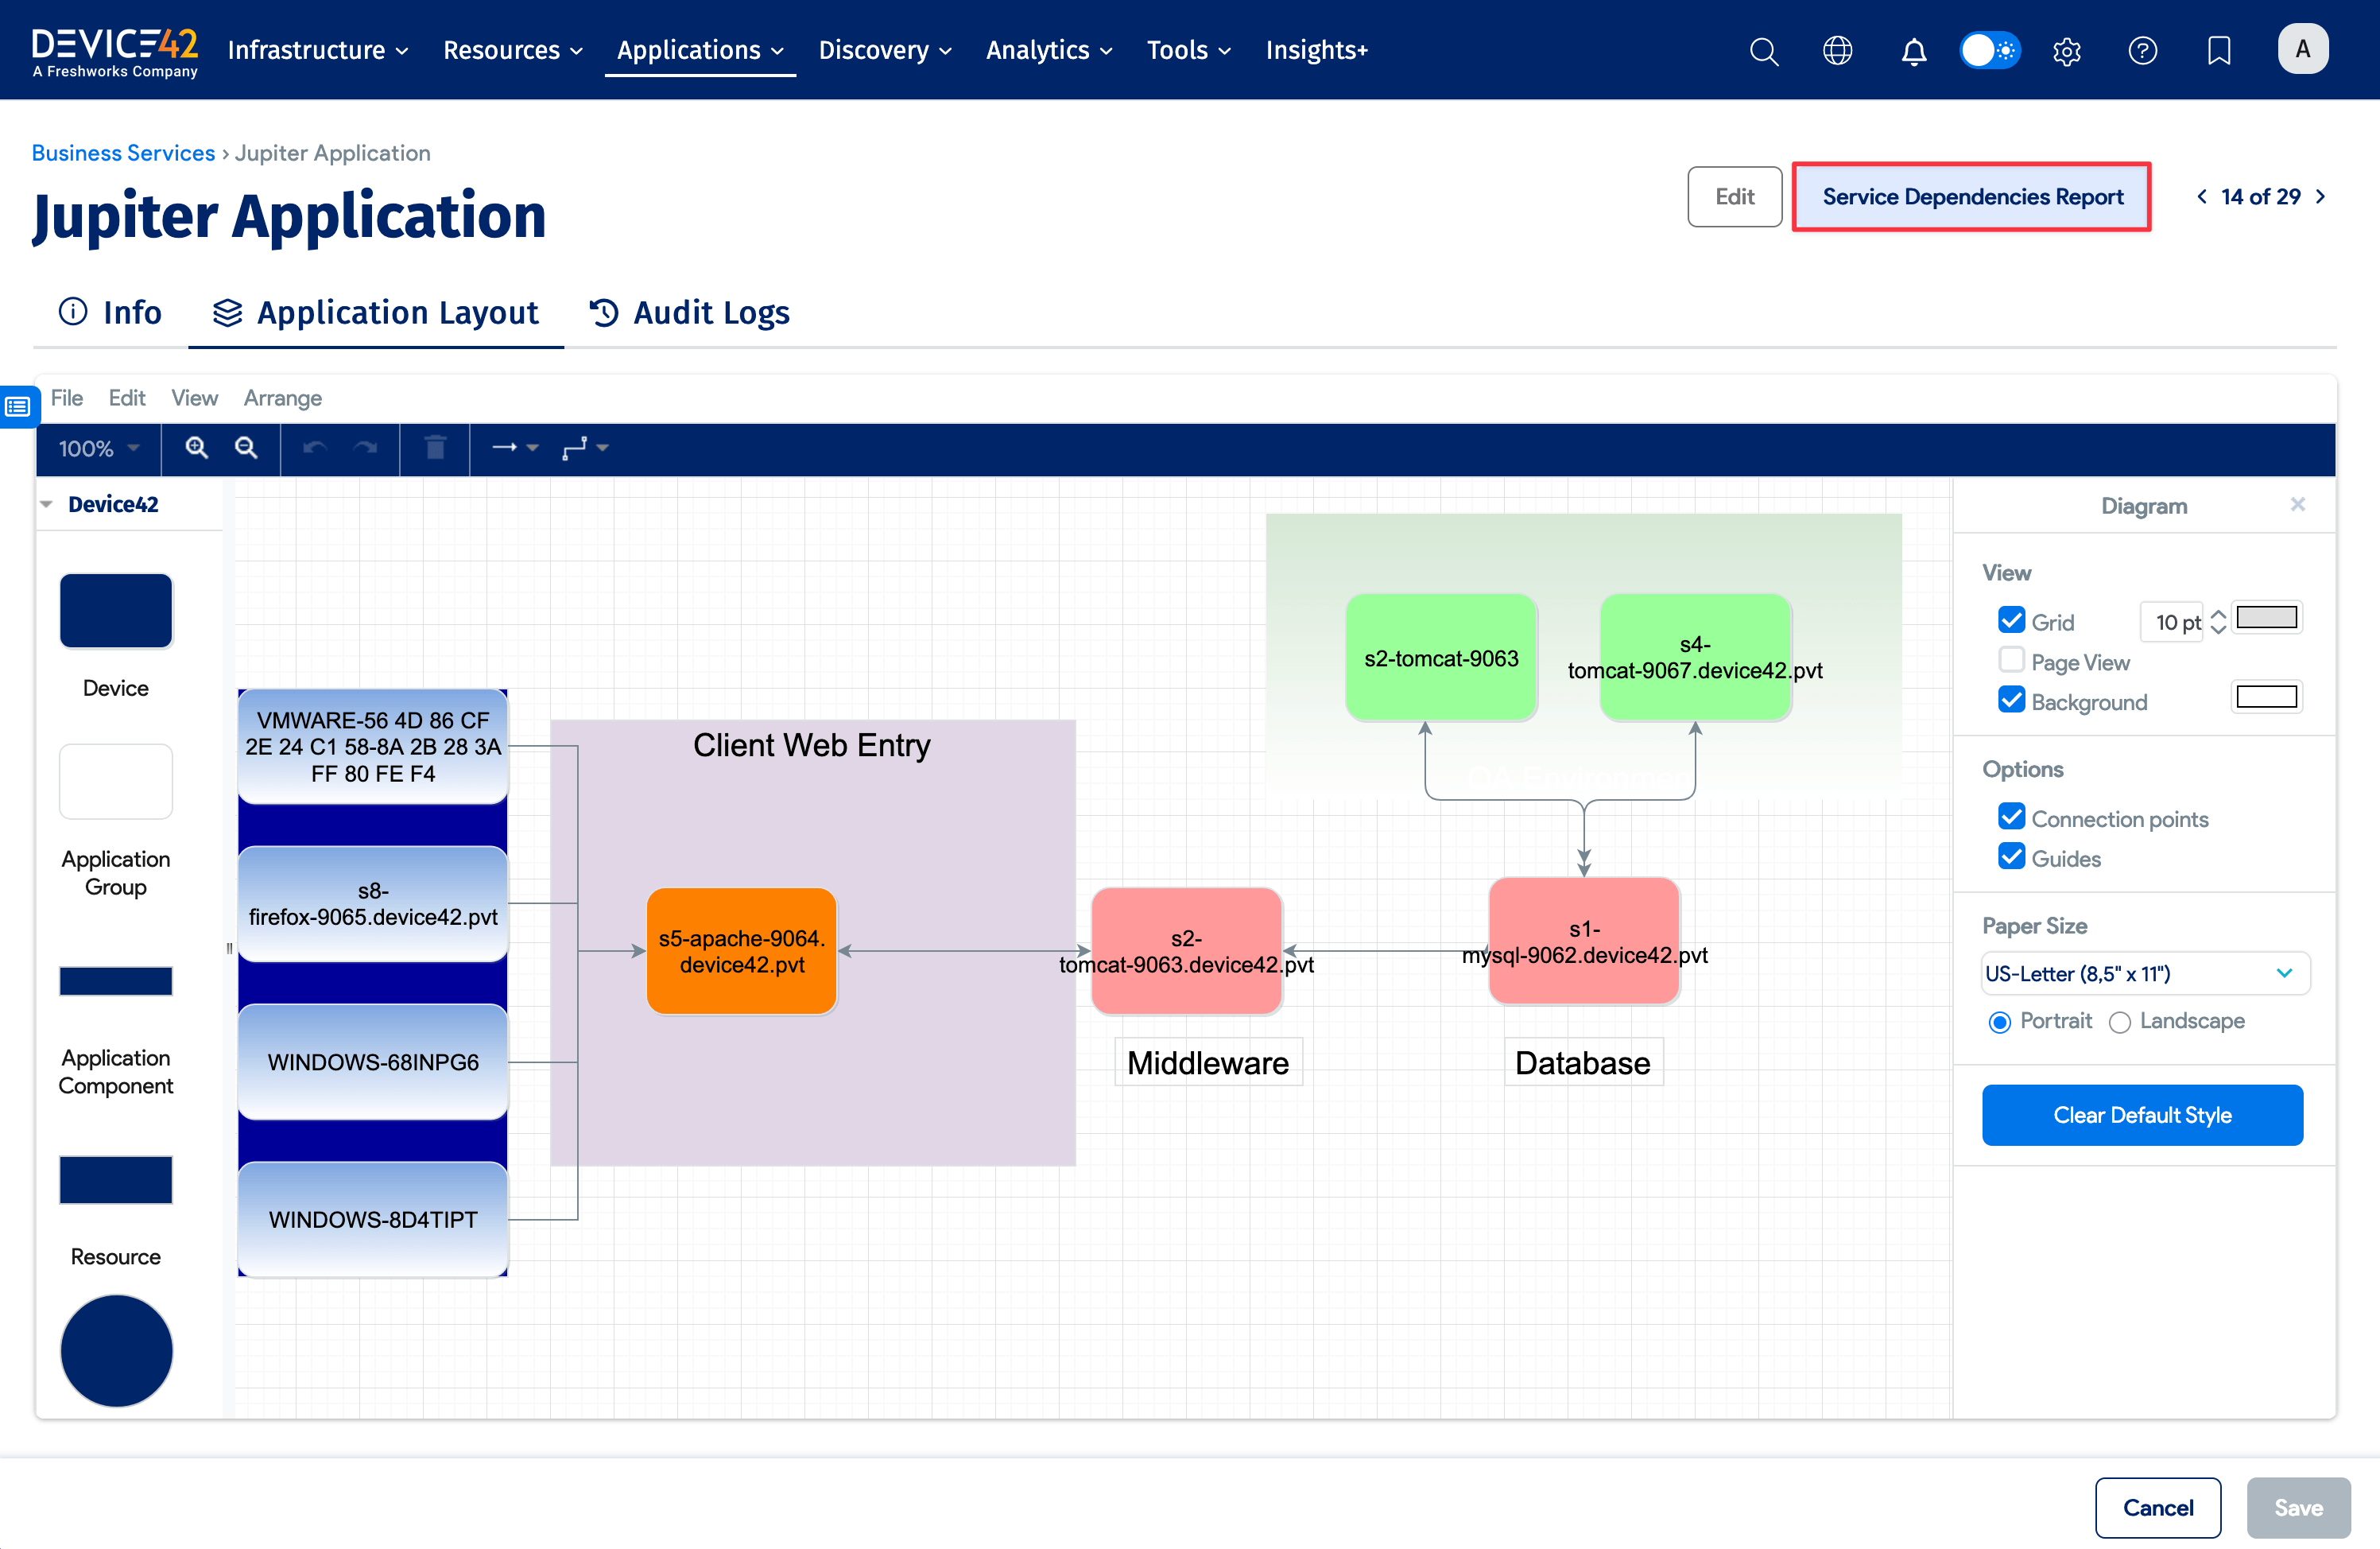Enable Page View in the View section

click(x=2012, y=660)
